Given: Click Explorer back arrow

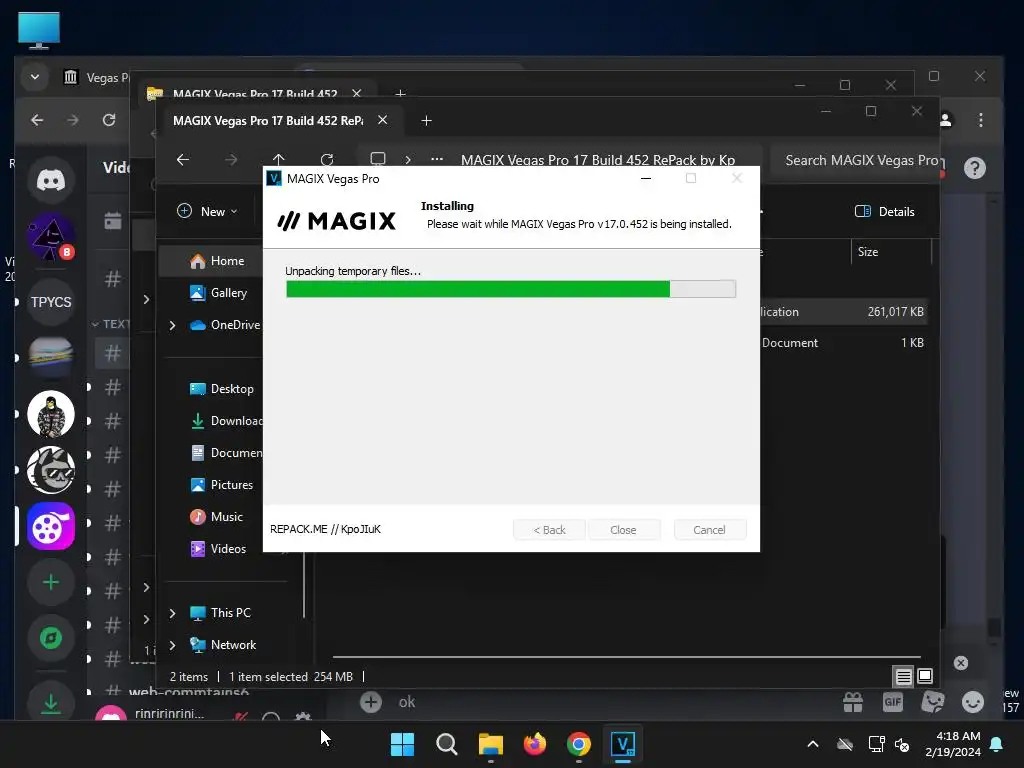Looking at the screenshot, I should pos(183,159).
